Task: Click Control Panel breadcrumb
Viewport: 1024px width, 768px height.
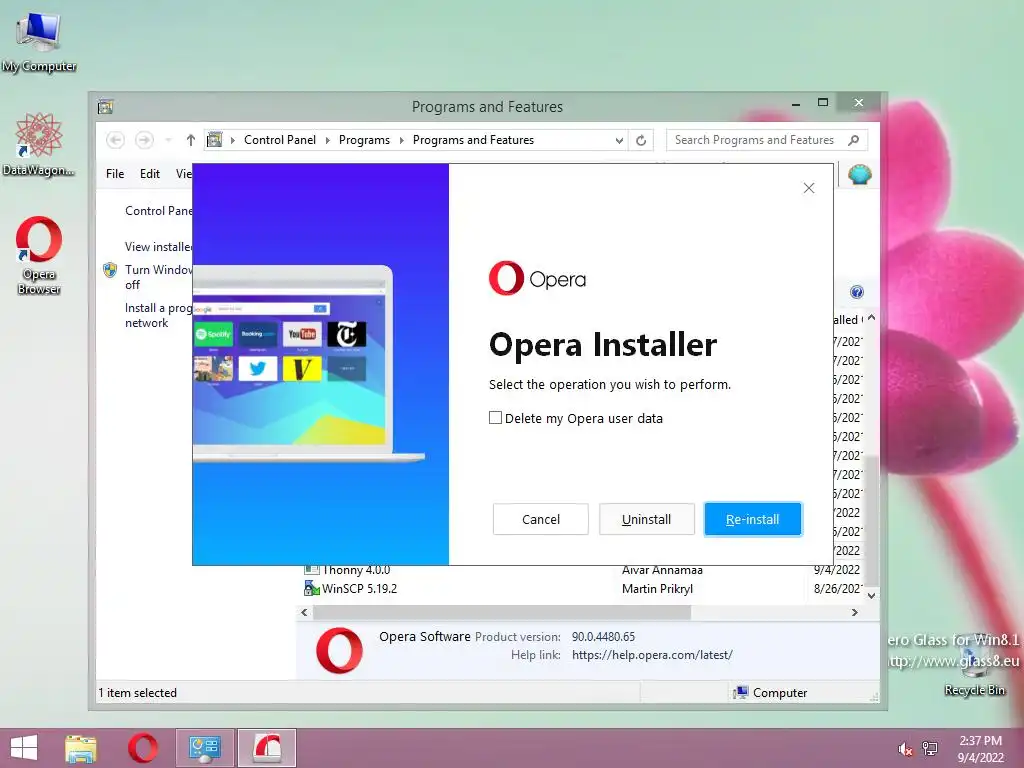Action: pyautogui.click(x=280, y=140)
